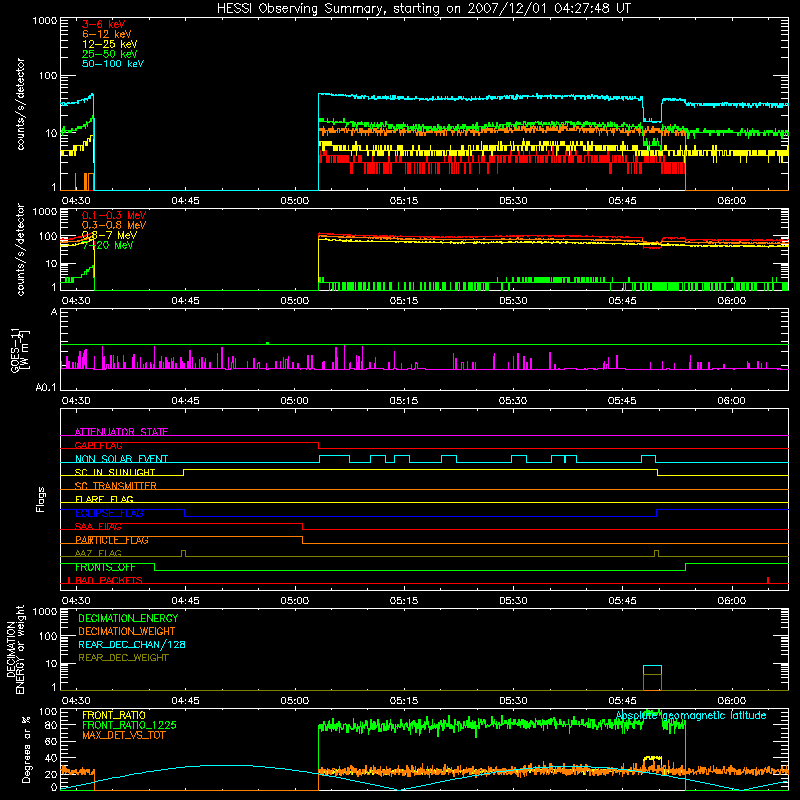800x800 pixels.
Task: Click the SC_IN_SUNLIGHT flag label
Action: click(x=115, y=472)
